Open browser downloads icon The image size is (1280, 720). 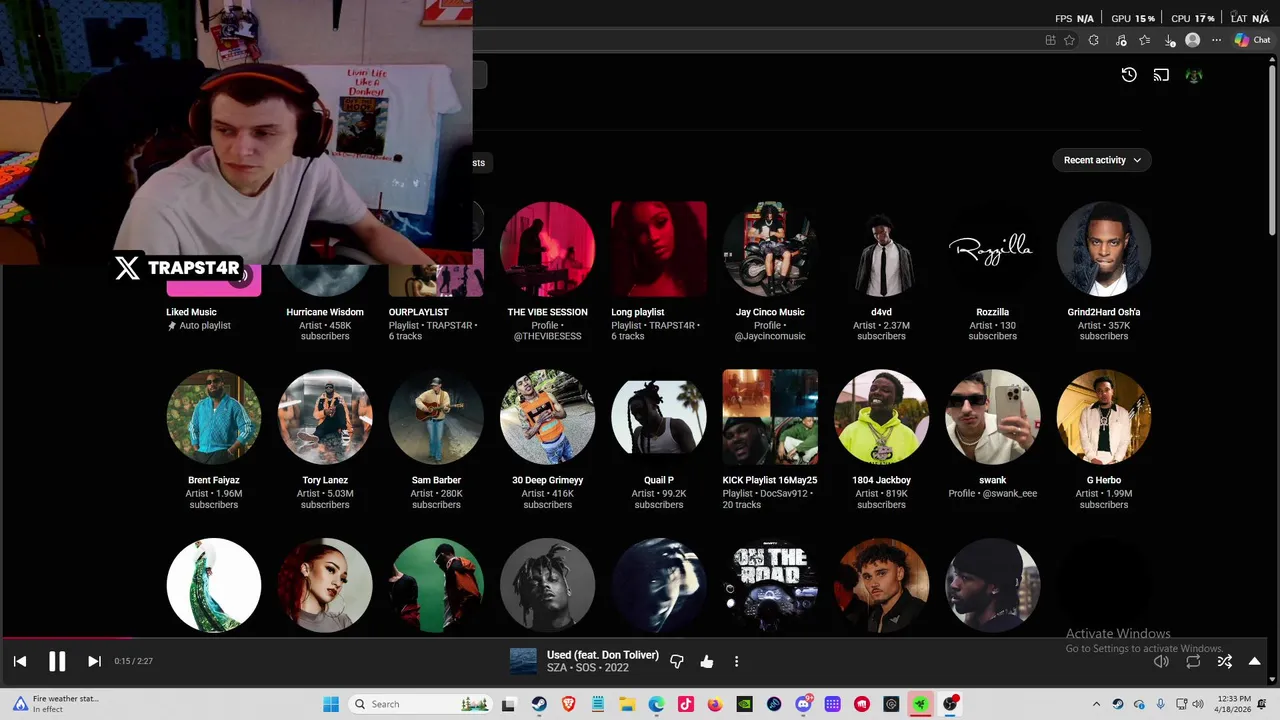pyautogui.click(x=1169, y=40)
